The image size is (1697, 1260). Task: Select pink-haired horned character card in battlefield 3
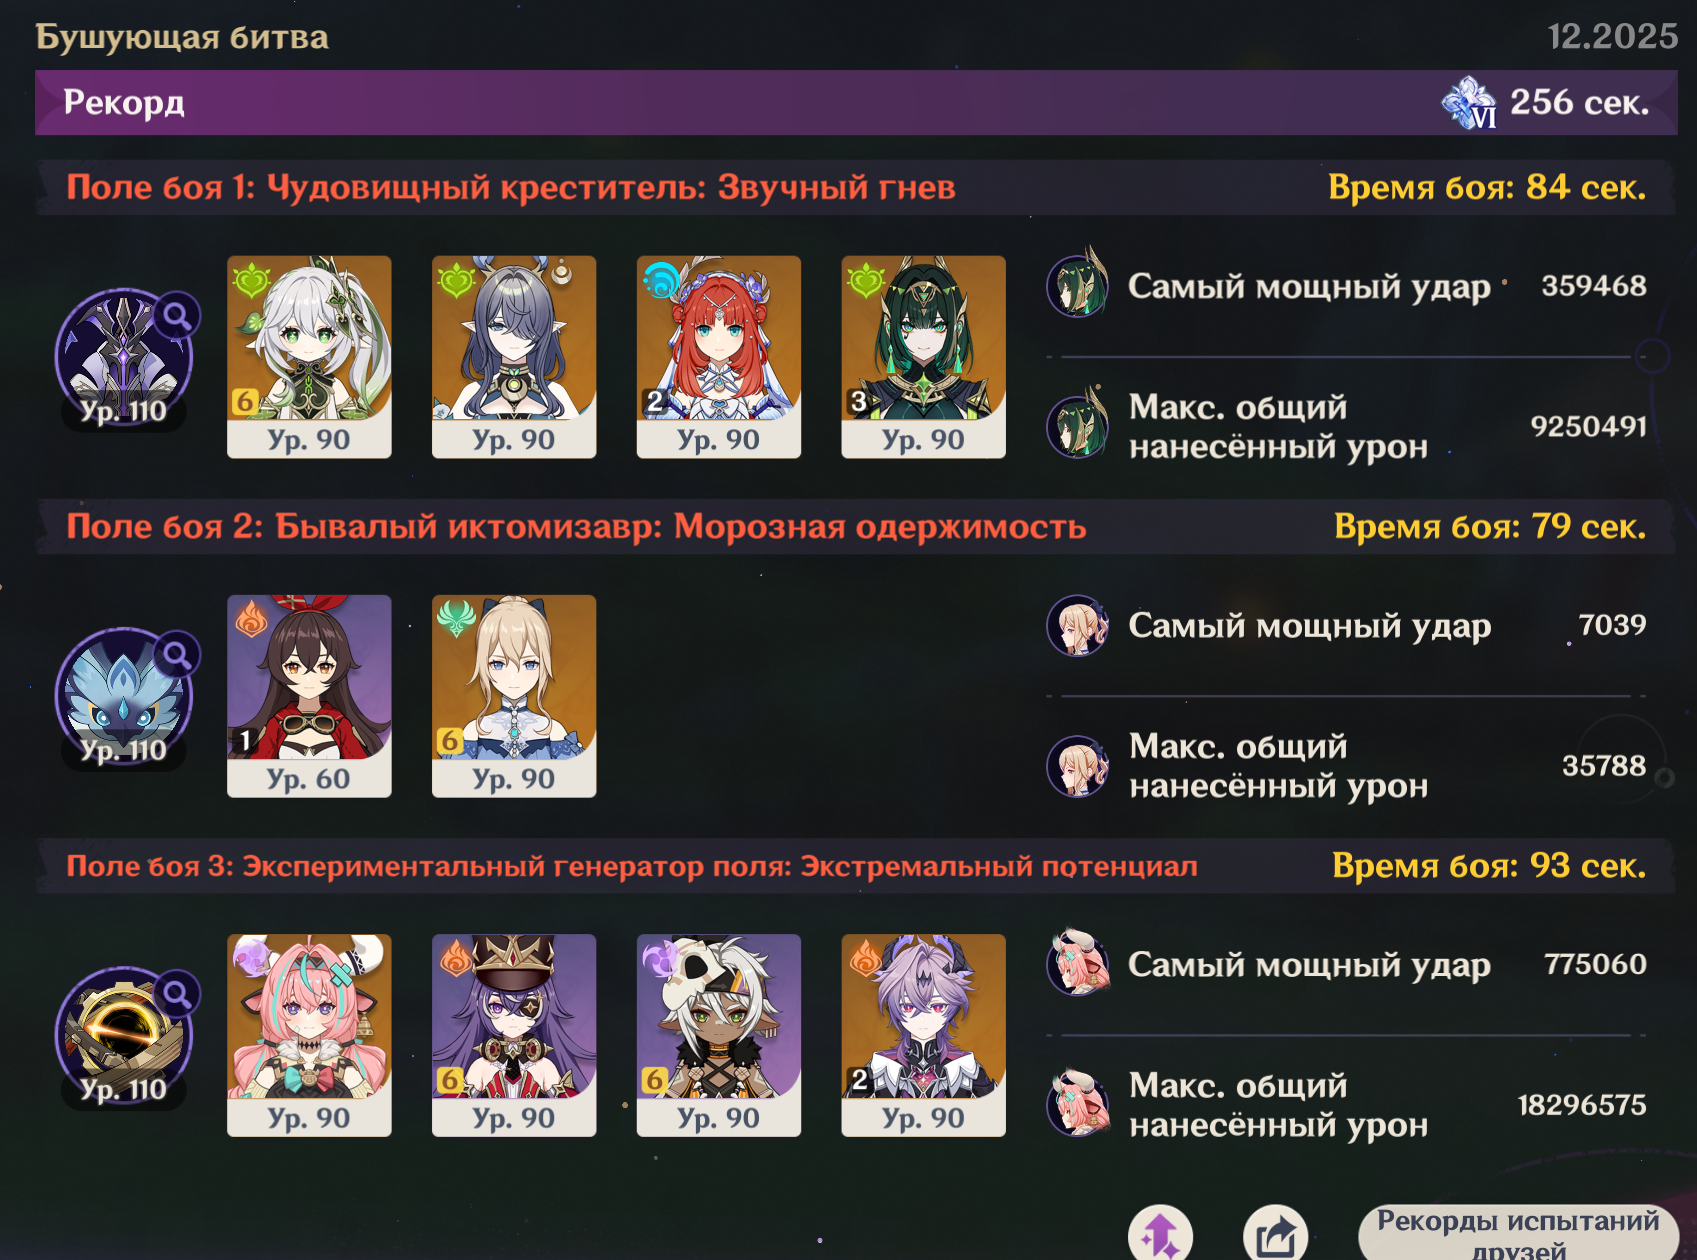point(309,1035)
